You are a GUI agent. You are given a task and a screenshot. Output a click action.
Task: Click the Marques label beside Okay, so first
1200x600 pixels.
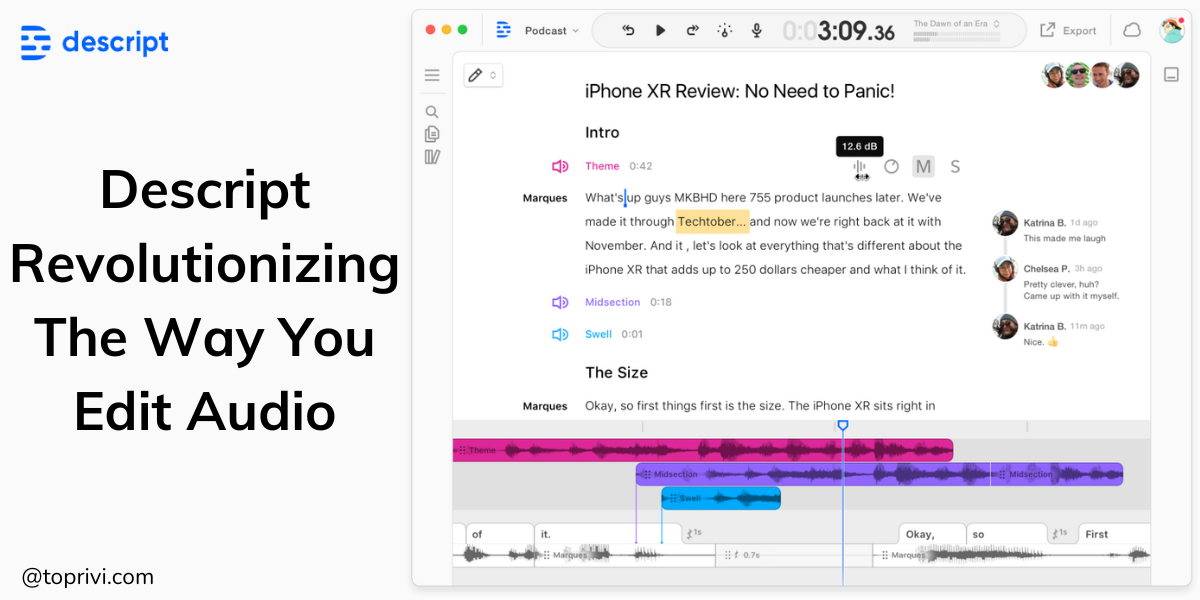(545, 406)
